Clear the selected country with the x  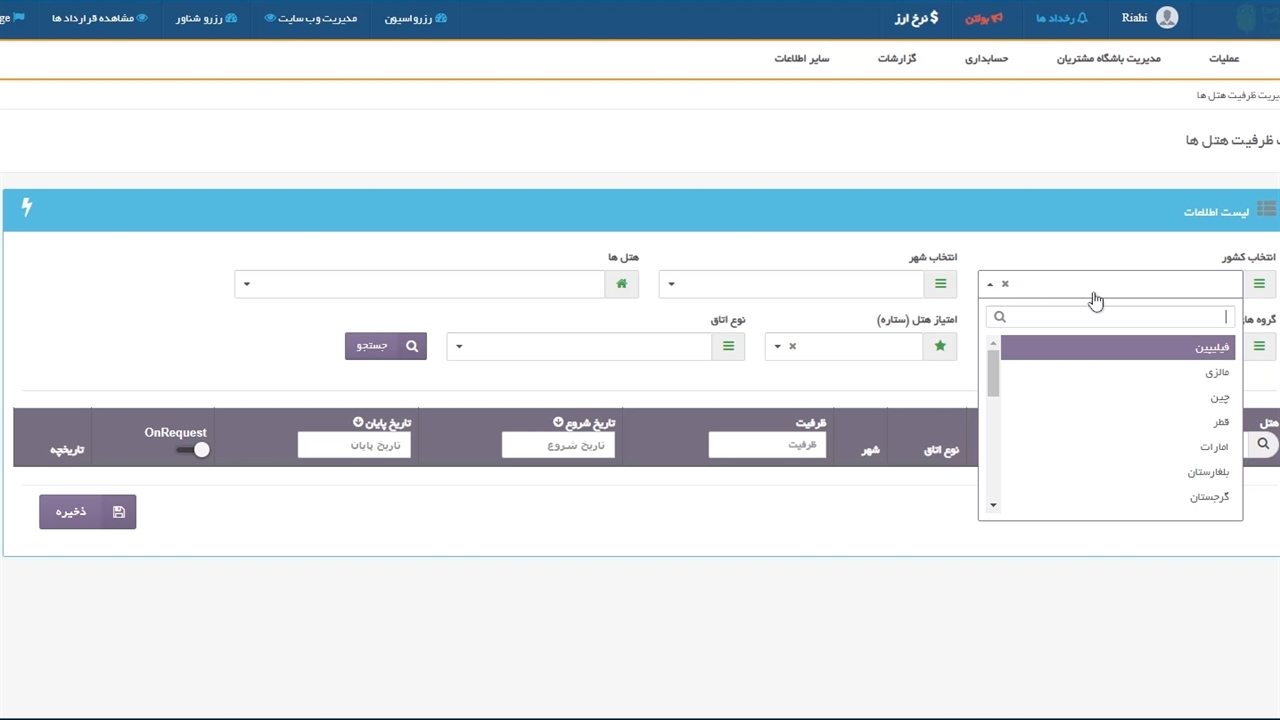click(x=1005, y=284)
